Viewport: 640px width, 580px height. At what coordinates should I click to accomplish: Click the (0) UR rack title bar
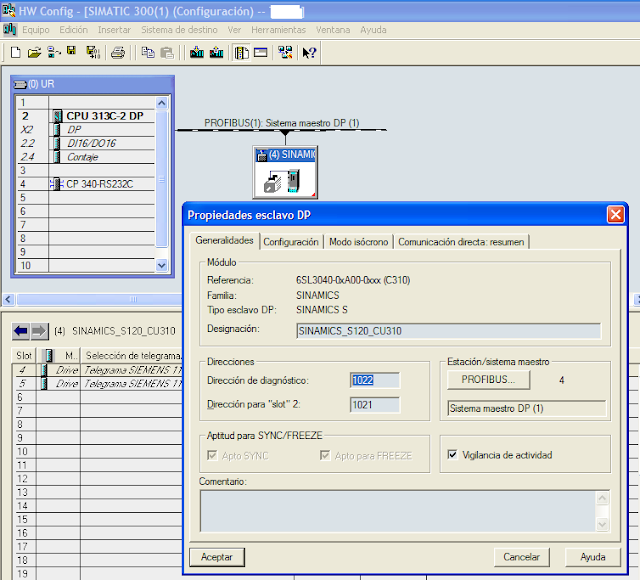93,84
